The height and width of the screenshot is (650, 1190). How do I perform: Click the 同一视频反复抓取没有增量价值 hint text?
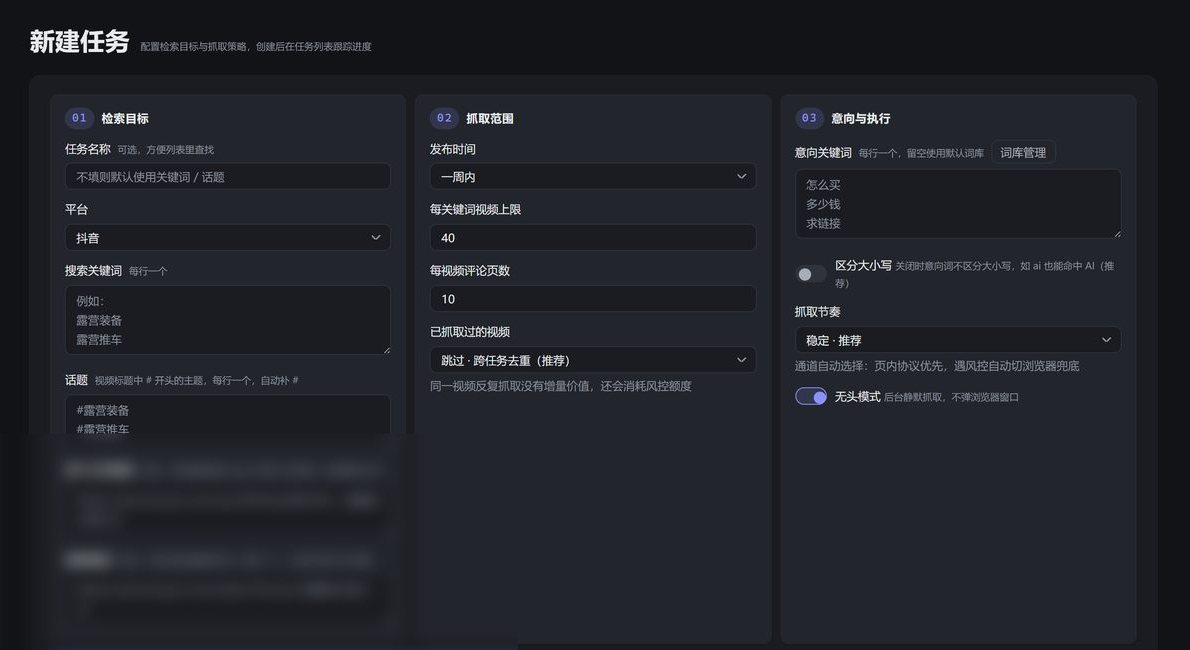(x=560, y=386)
